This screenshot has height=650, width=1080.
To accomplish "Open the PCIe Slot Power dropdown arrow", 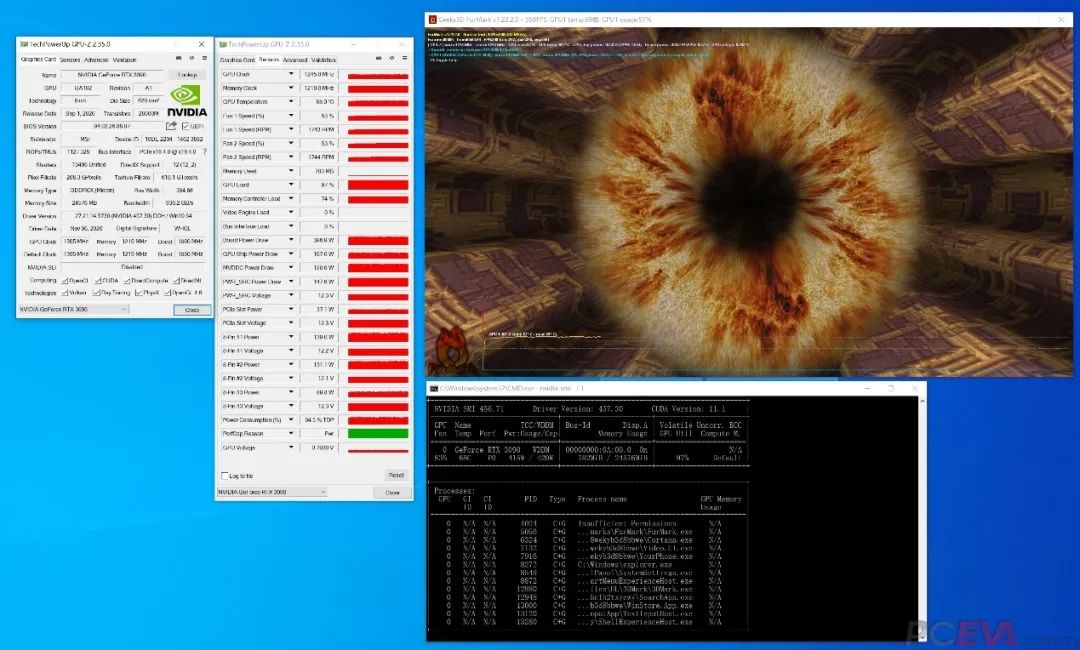I will click(291, 309).
